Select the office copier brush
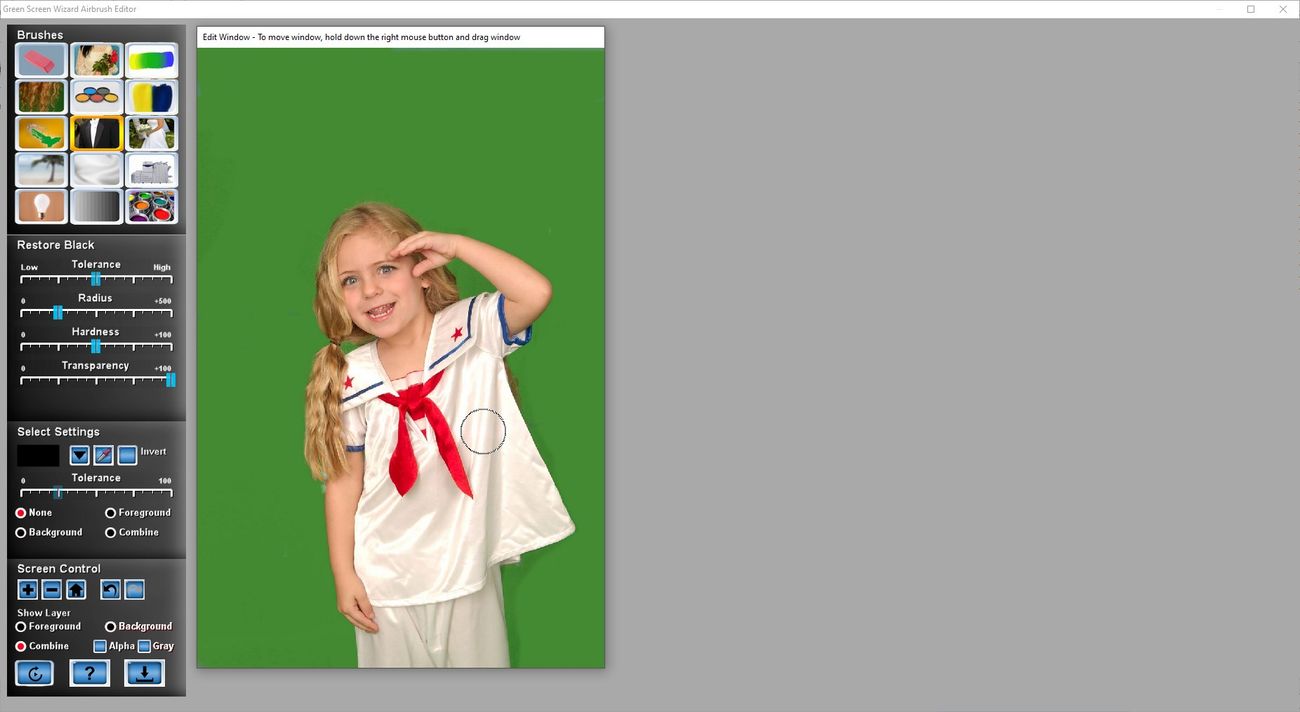Viewport: 1300px width, 712px height. (x=152, y=170)
